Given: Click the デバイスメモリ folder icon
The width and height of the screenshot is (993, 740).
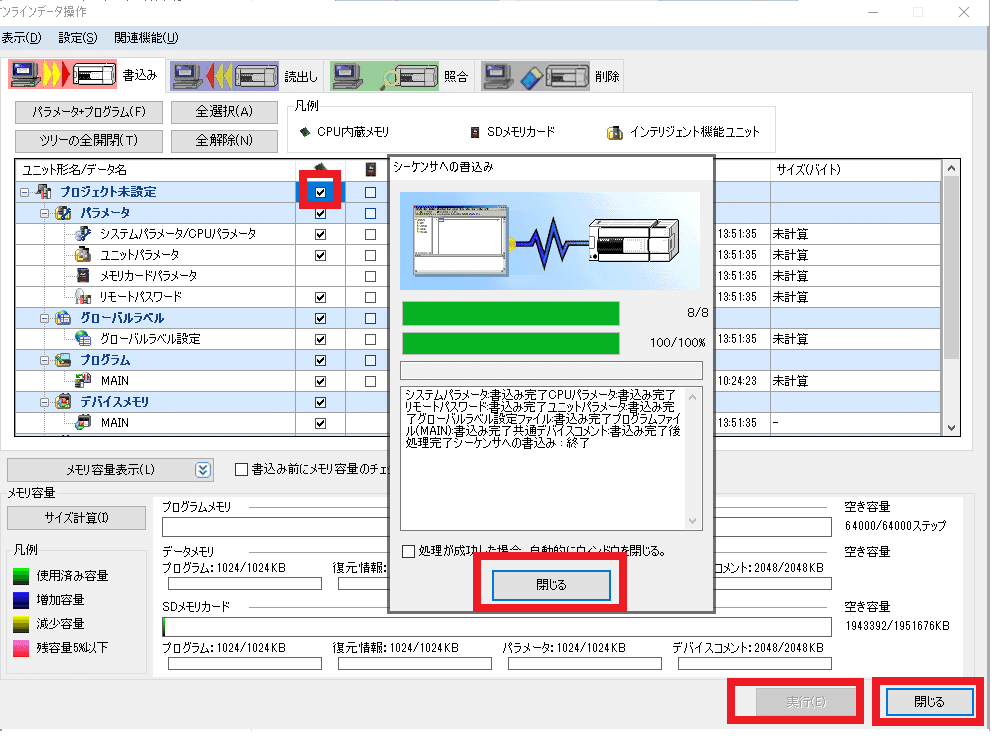Looking at the screenshot, I should (x=63, y=401).
